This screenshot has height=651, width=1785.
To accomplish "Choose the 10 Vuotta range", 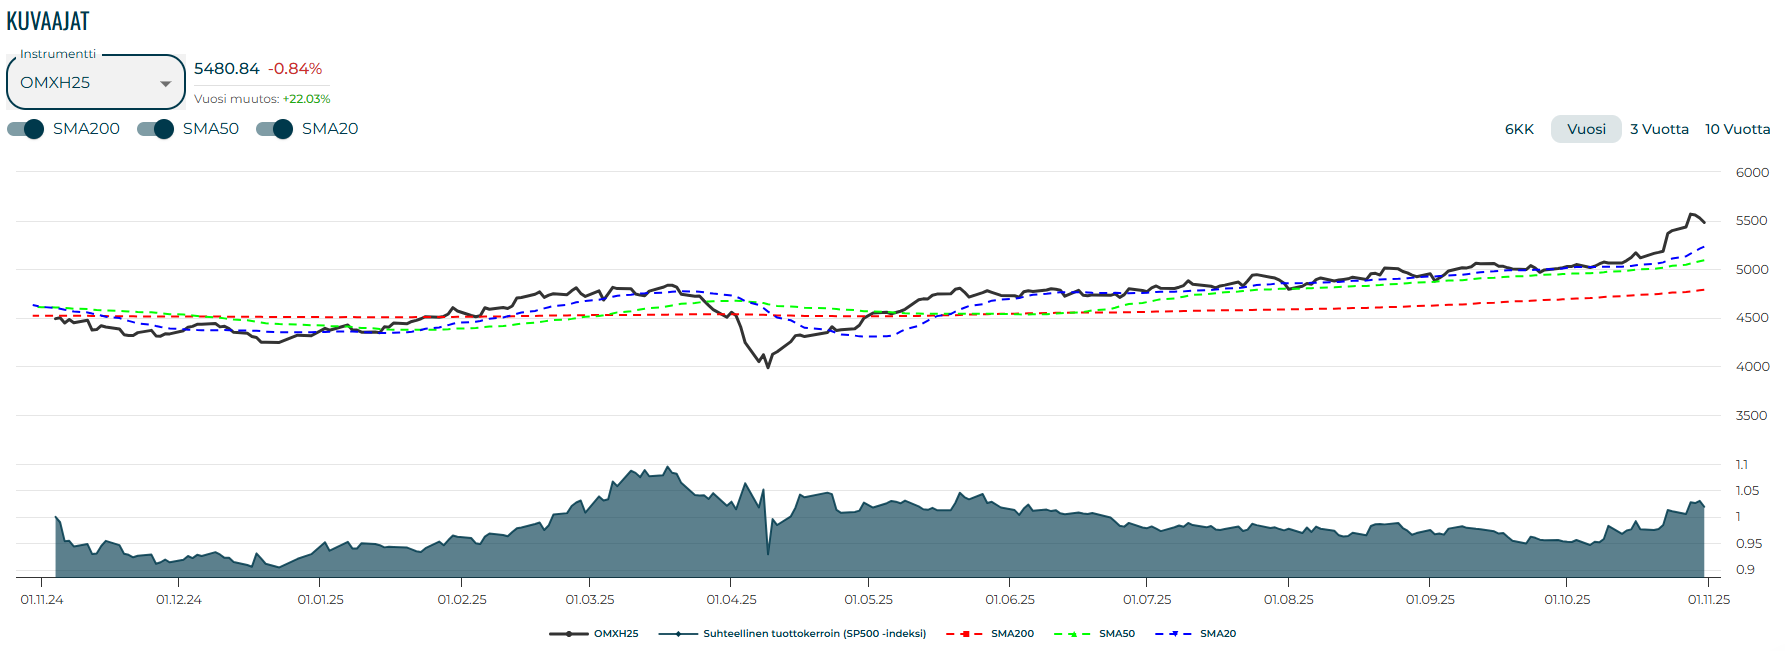I will point(1737,129).
